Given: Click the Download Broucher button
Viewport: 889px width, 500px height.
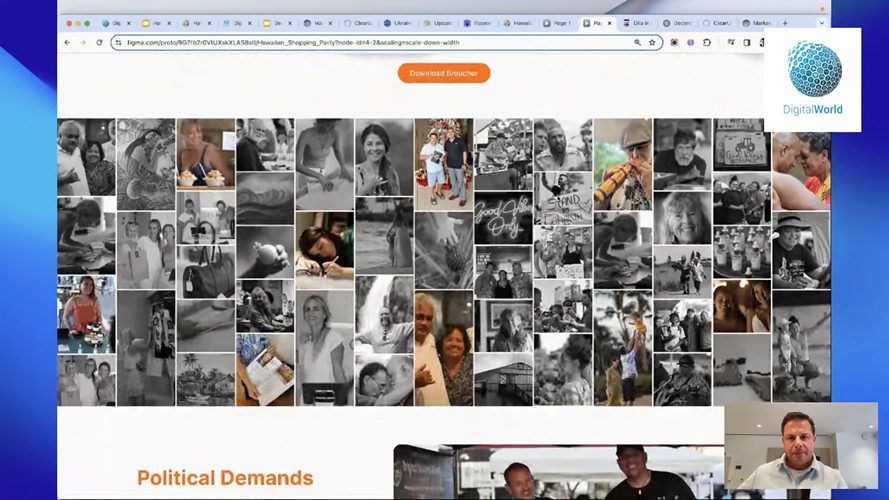Looking at the screenshot, I should [x=443, y=73].
